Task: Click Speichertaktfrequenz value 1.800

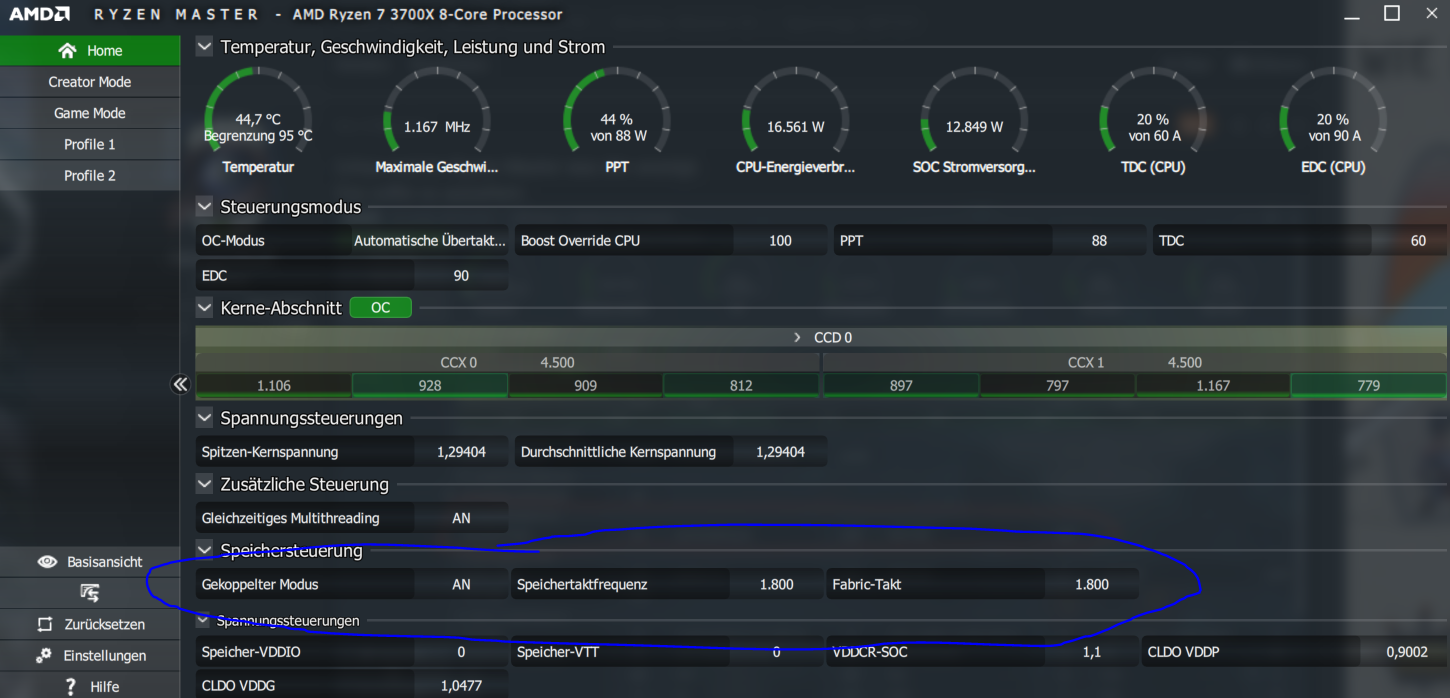Action: 777,584
